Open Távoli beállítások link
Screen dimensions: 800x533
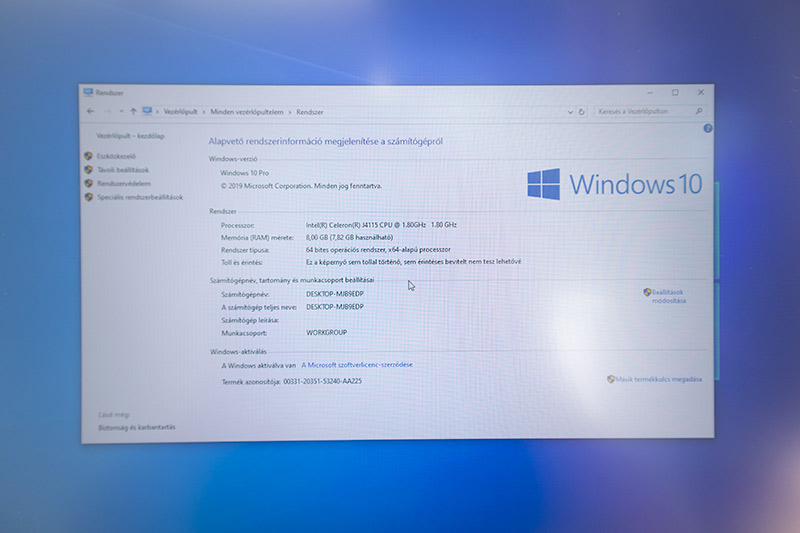123,170
